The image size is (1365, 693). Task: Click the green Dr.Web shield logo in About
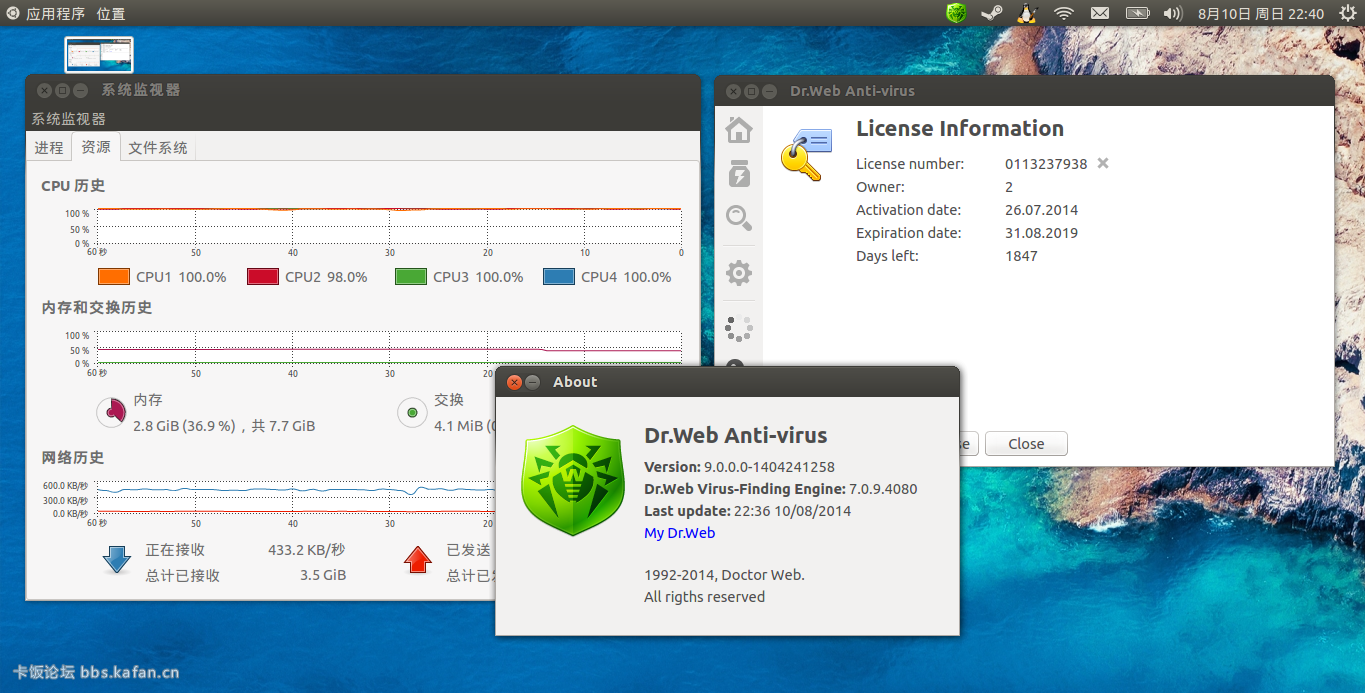click(x=573, y=480)
